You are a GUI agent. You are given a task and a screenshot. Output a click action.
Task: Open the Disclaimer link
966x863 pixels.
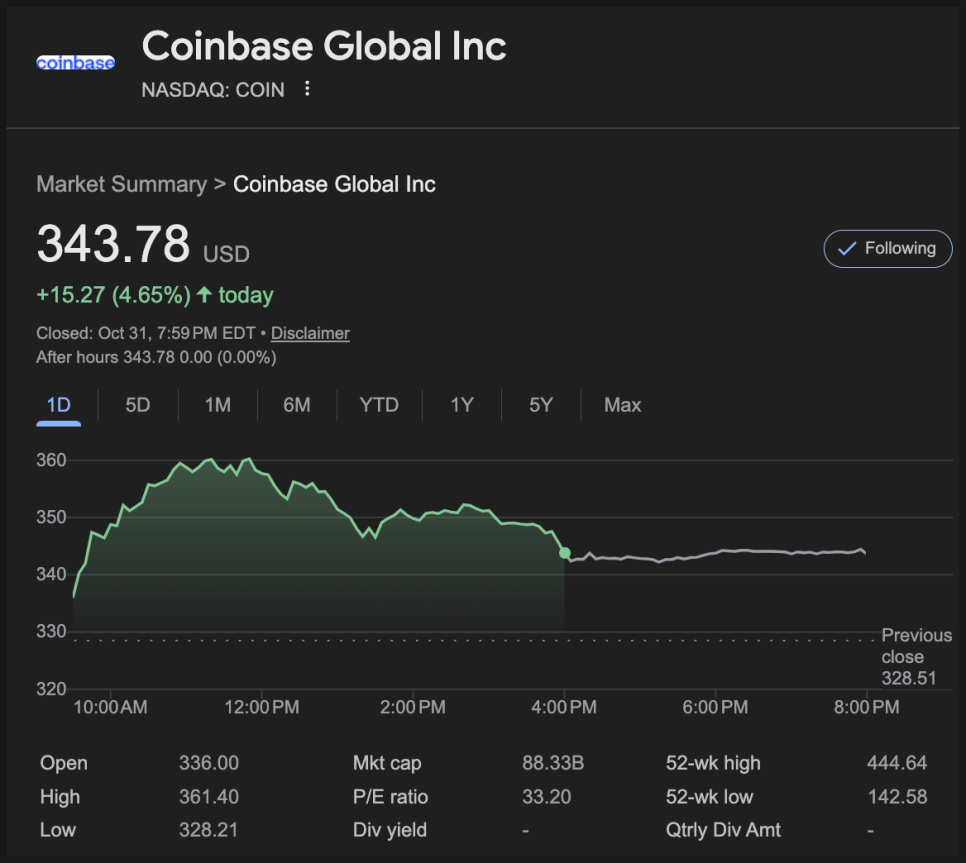[310, 333]
